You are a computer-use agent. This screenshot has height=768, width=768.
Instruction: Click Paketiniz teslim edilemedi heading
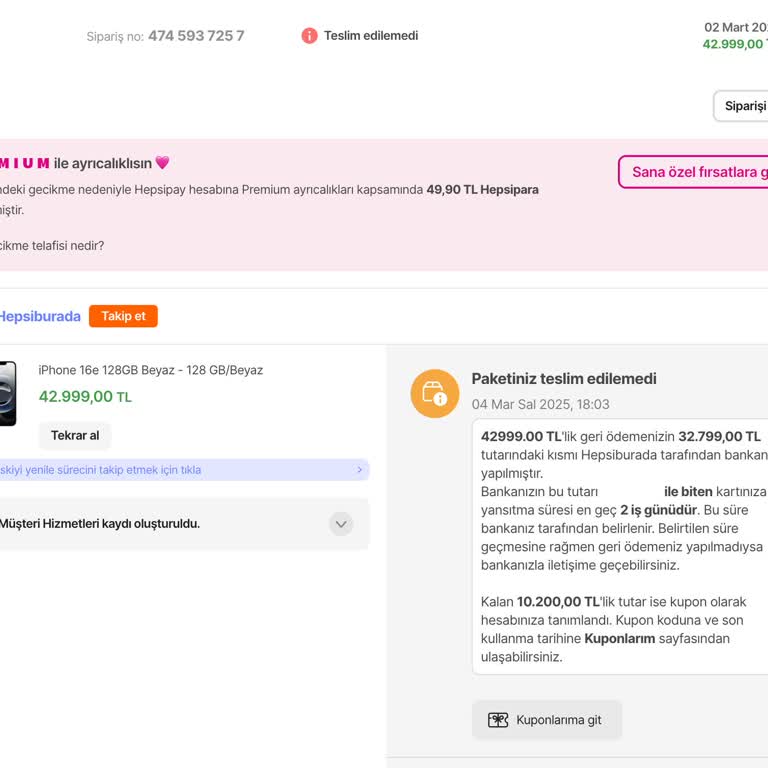coord(564,379)
